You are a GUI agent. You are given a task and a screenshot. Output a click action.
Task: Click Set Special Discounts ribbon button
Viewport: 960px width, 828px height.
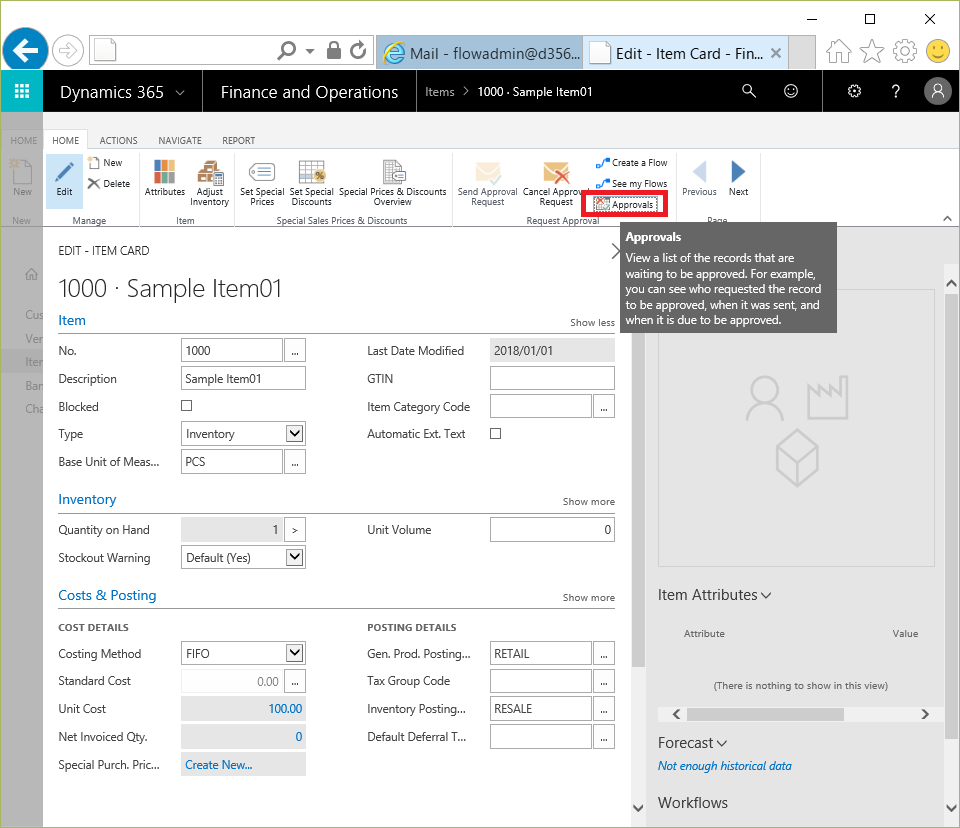click(311, 183)
